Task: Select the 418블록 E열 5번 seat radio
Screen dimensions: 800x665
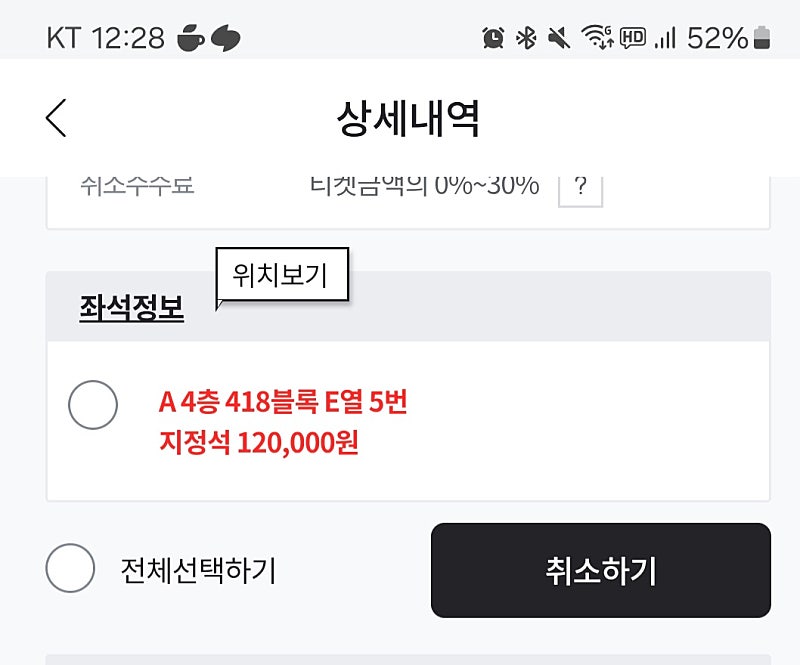Action: click(93, 405)
